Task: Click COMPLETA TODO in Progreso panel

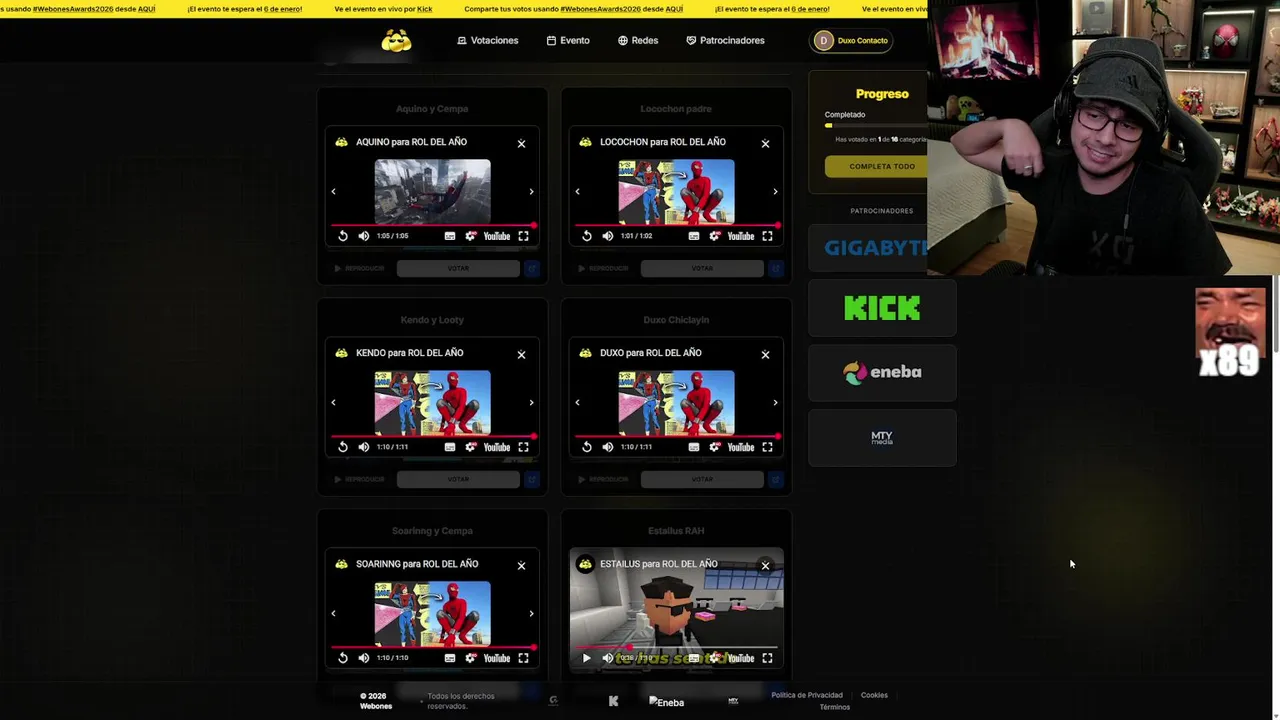Action: tap(877, 166)
